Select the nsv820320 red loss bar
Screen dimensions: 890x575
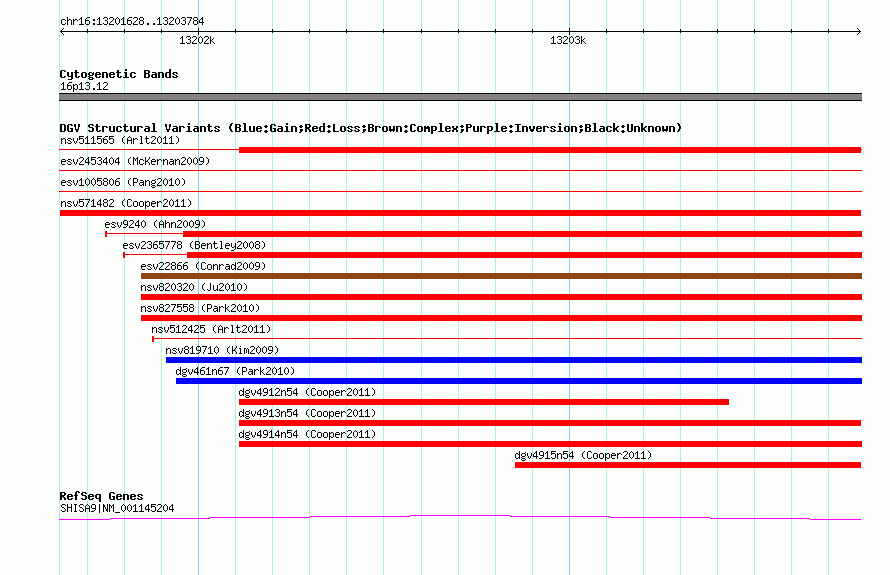point(501,297)
